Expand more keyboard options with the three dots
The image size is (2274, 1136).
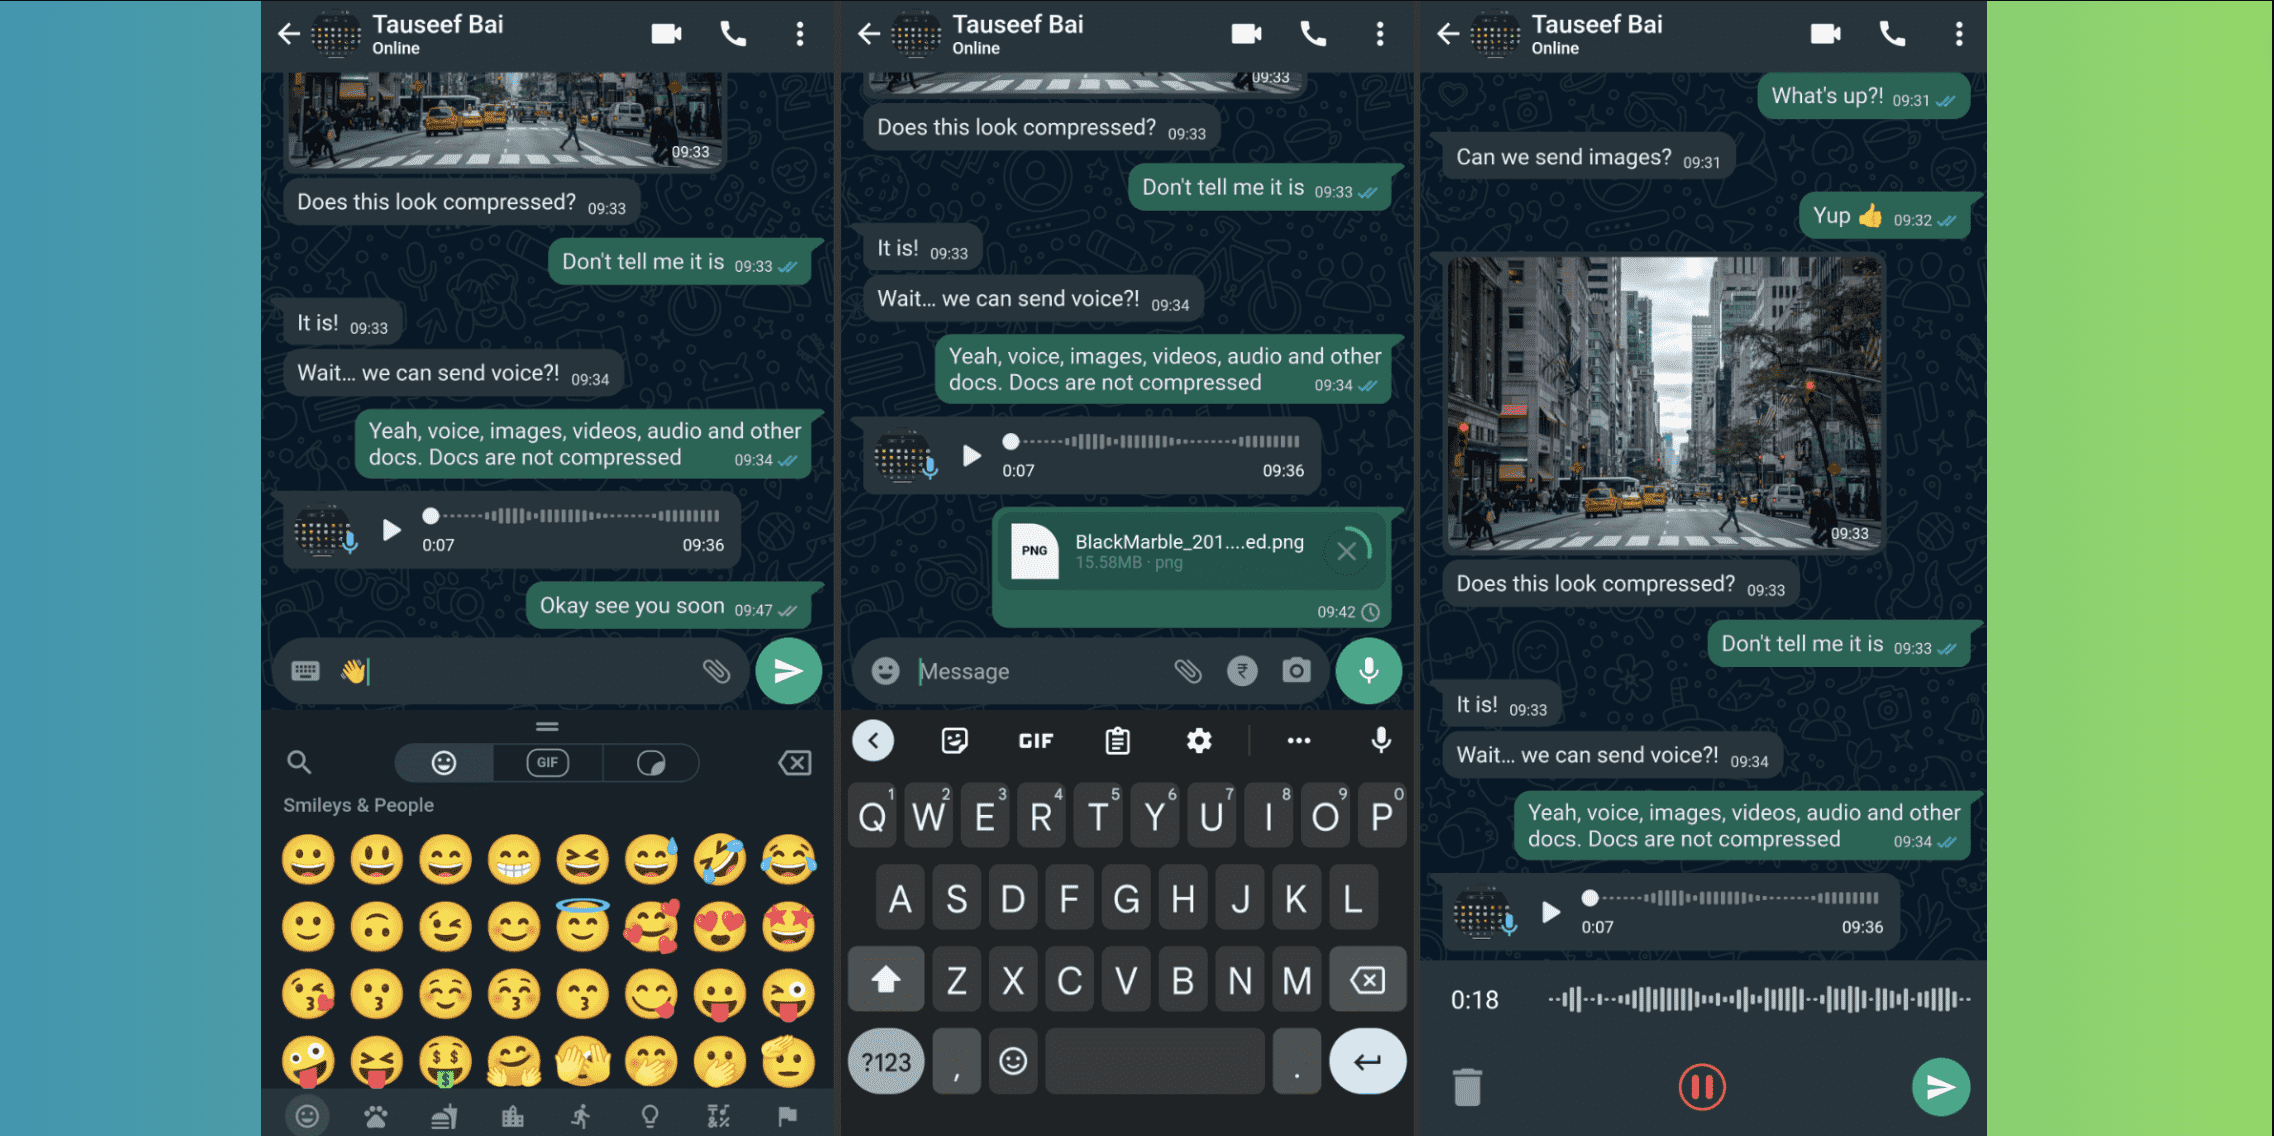(1298, 741)
